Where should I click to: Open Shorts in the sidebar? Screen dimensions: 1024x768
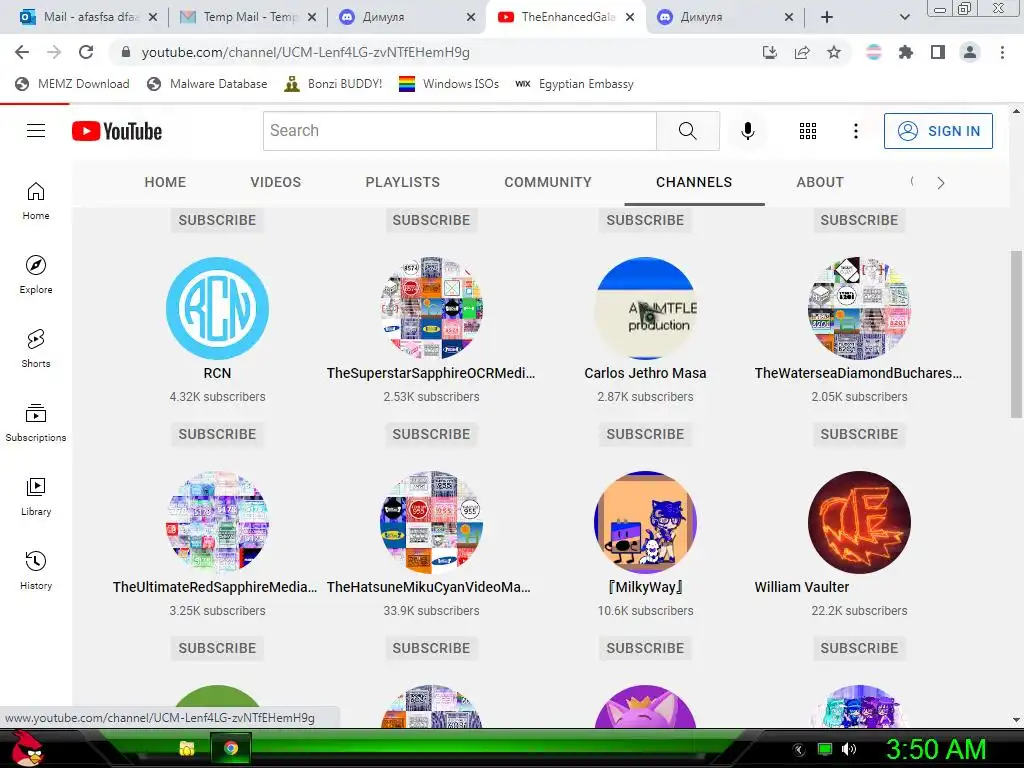(x=36, y=349)
